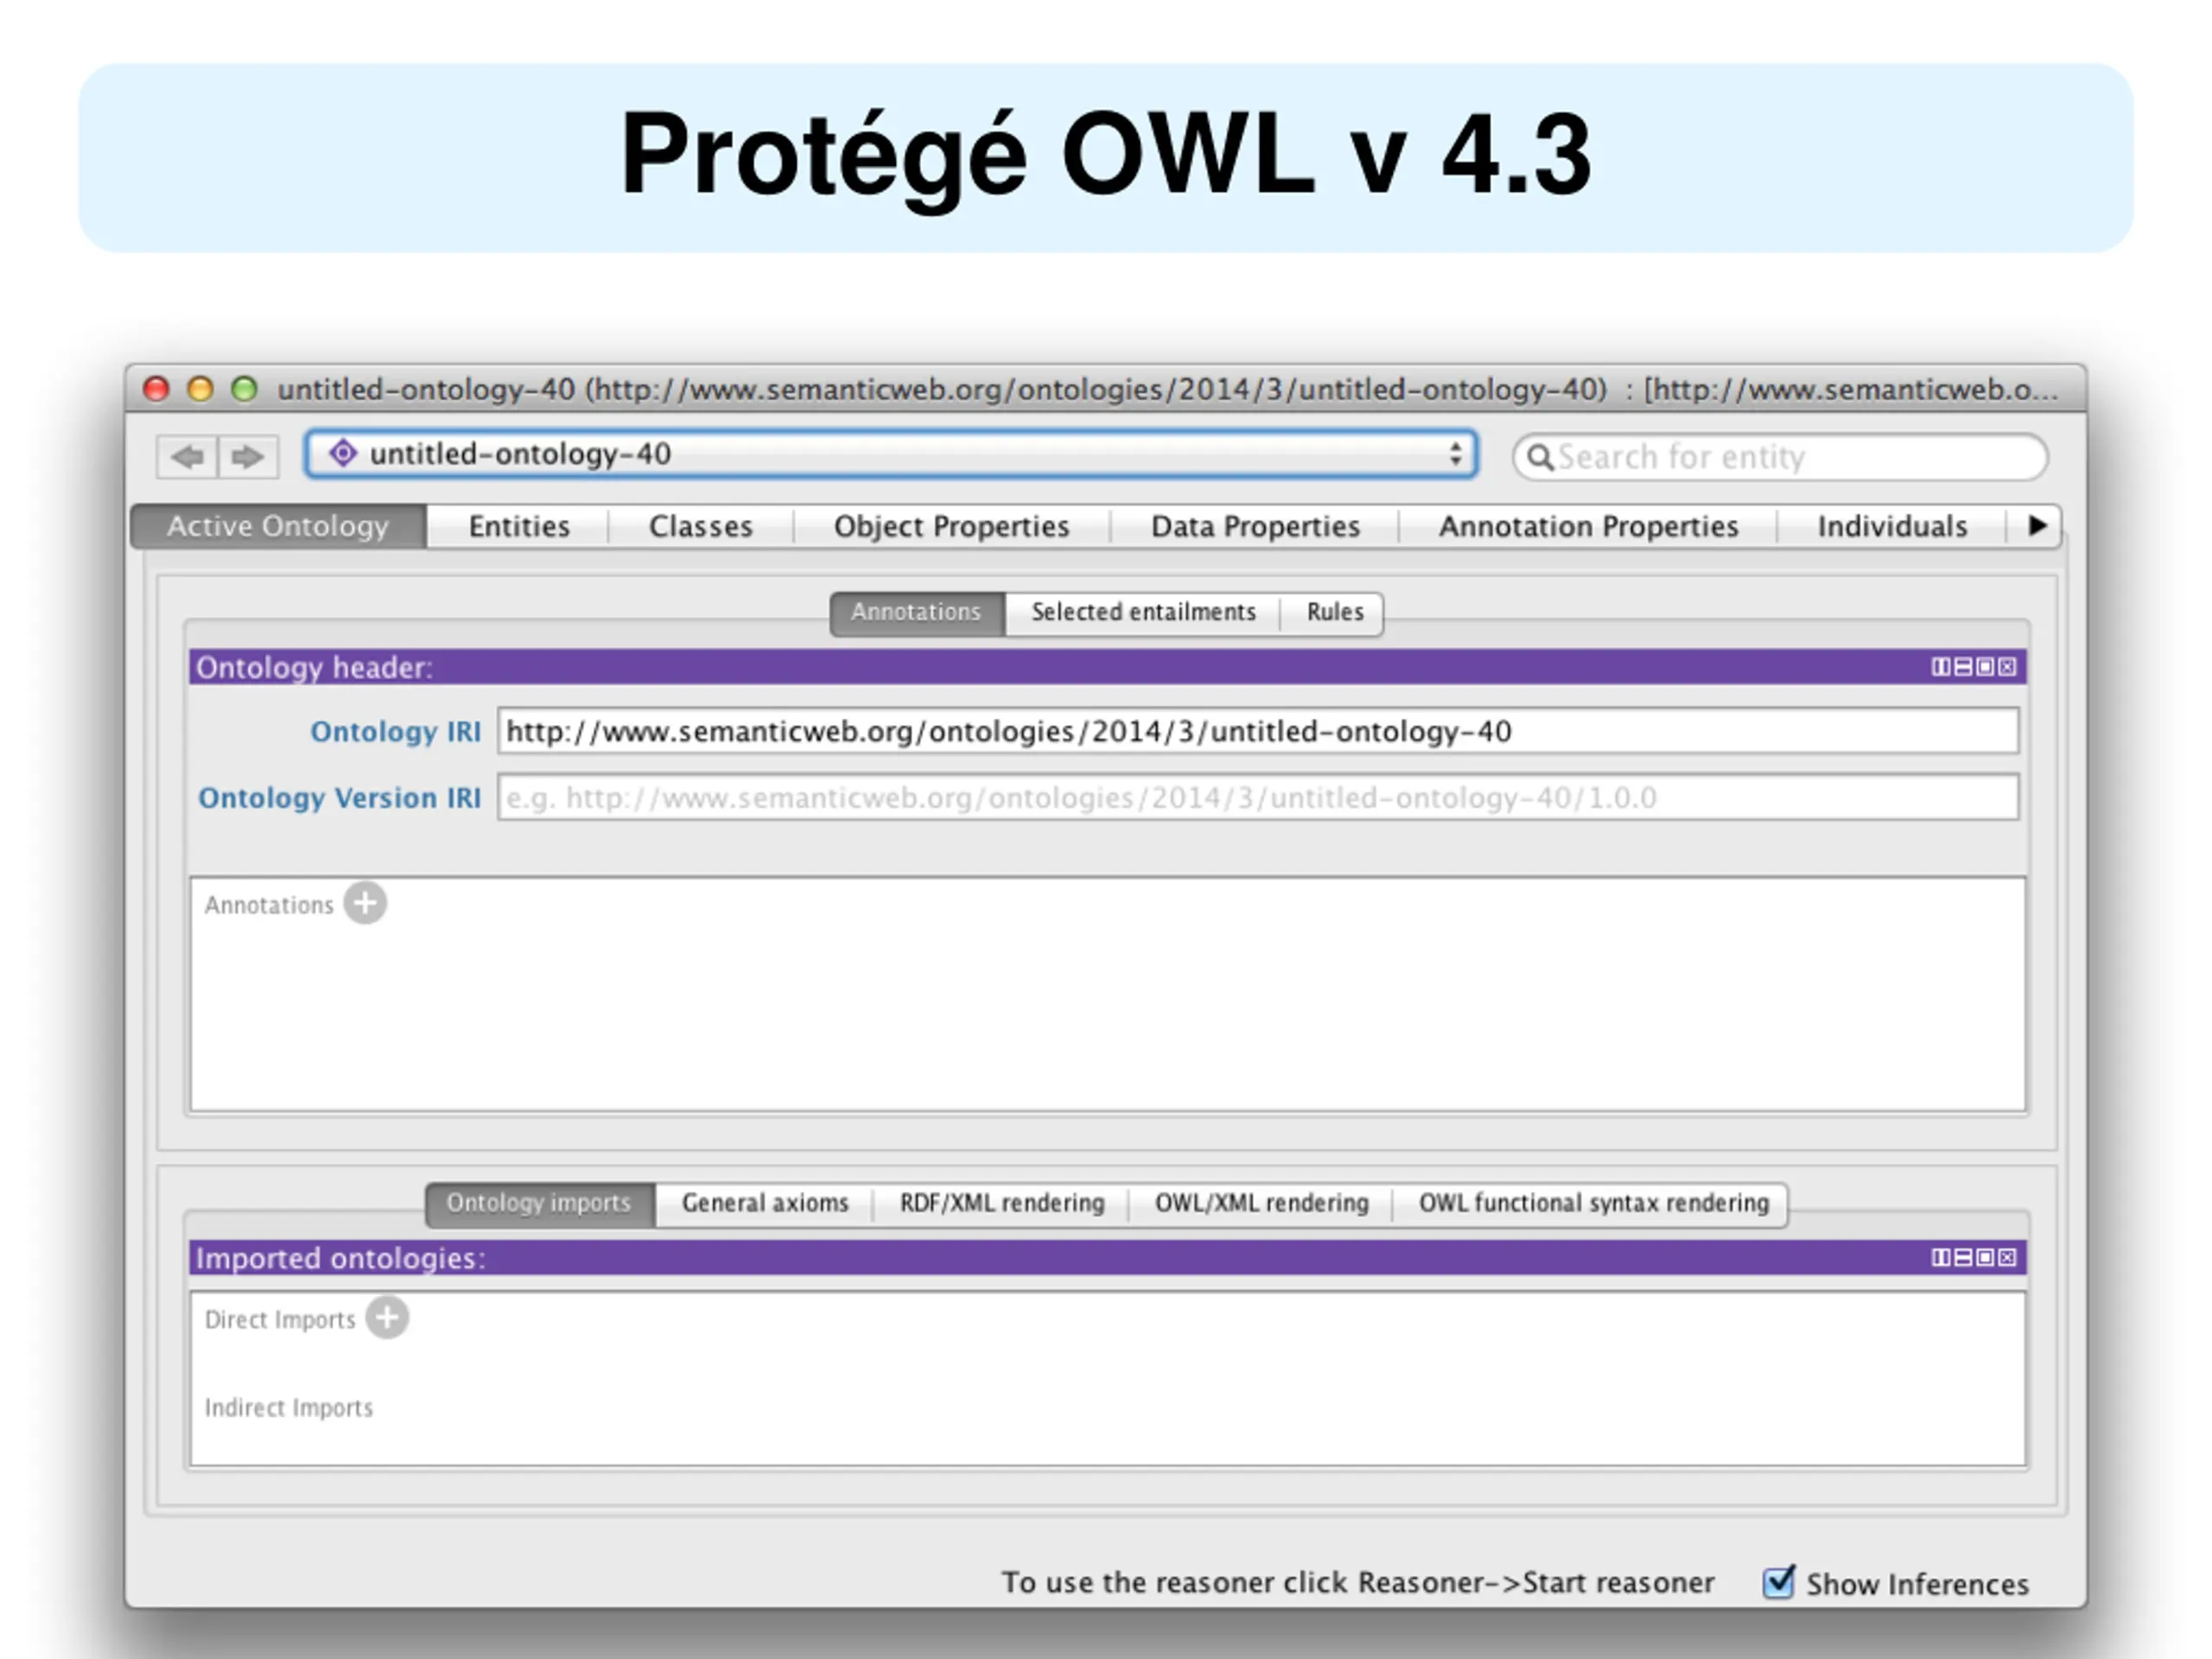
Task: Minimize the window with the yellow button
Action: [x=200, y=388]
